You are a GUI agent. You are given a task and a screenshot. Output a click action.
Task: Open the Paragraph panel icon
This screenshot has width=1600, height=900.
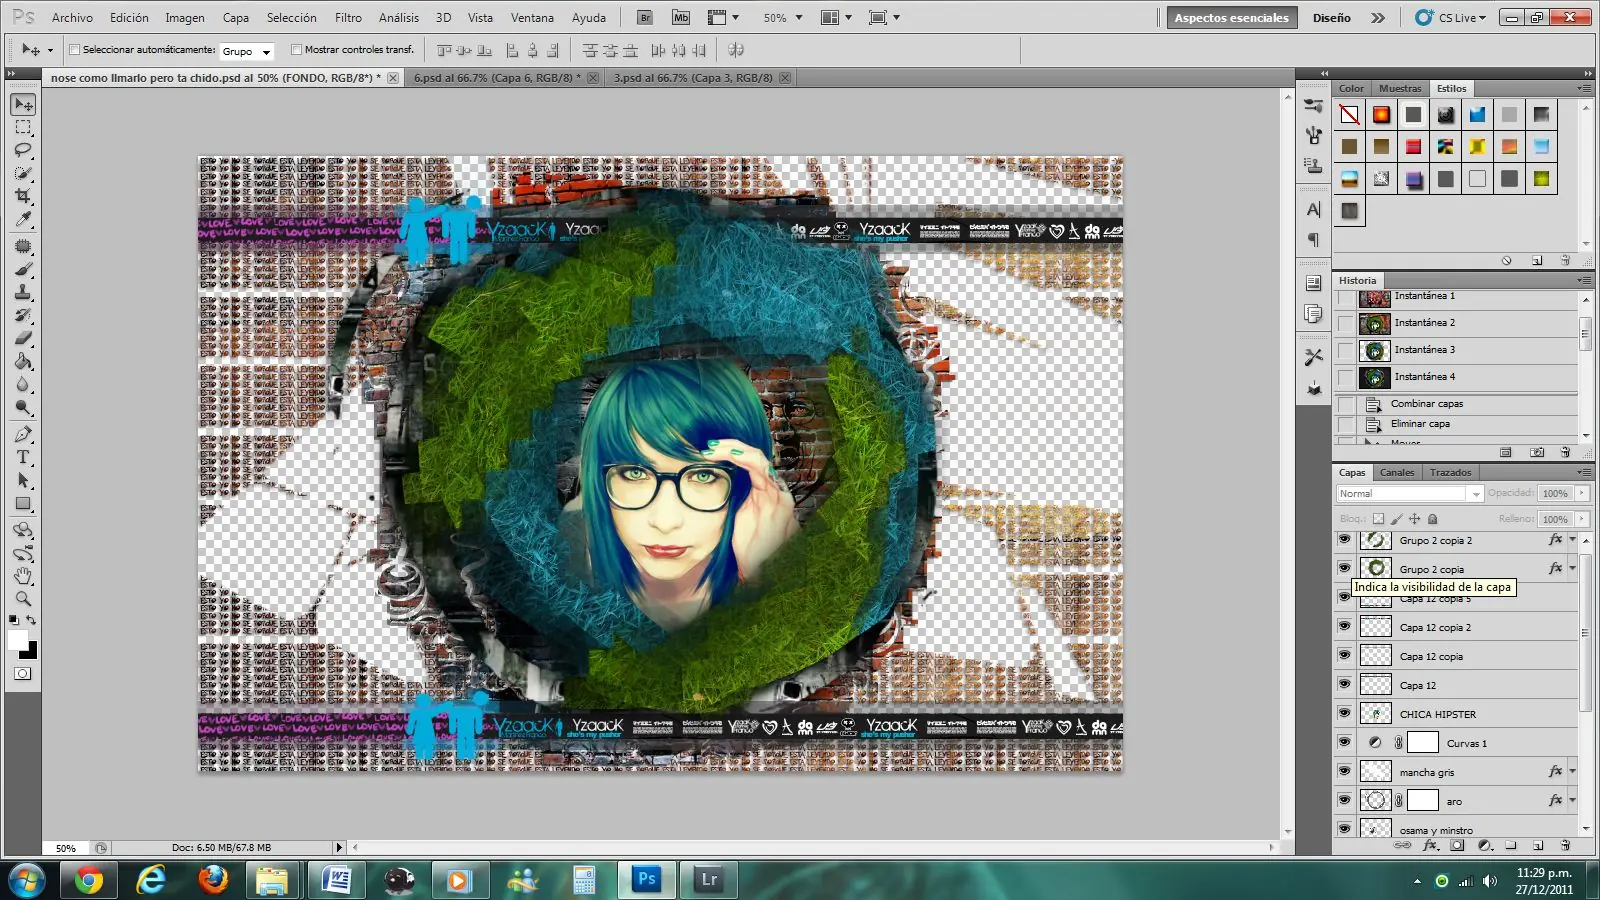[x=1314, y=240]
